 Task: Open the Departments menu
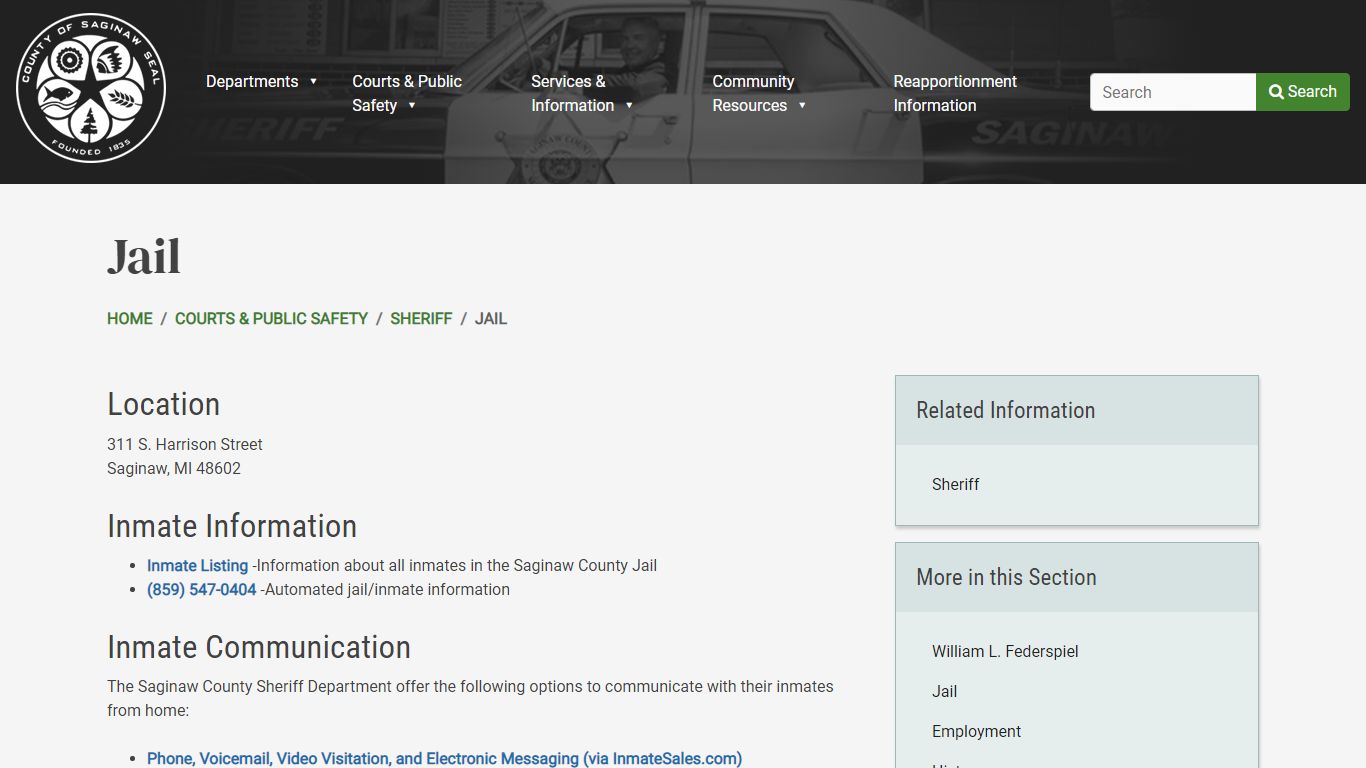pos(252,81)
